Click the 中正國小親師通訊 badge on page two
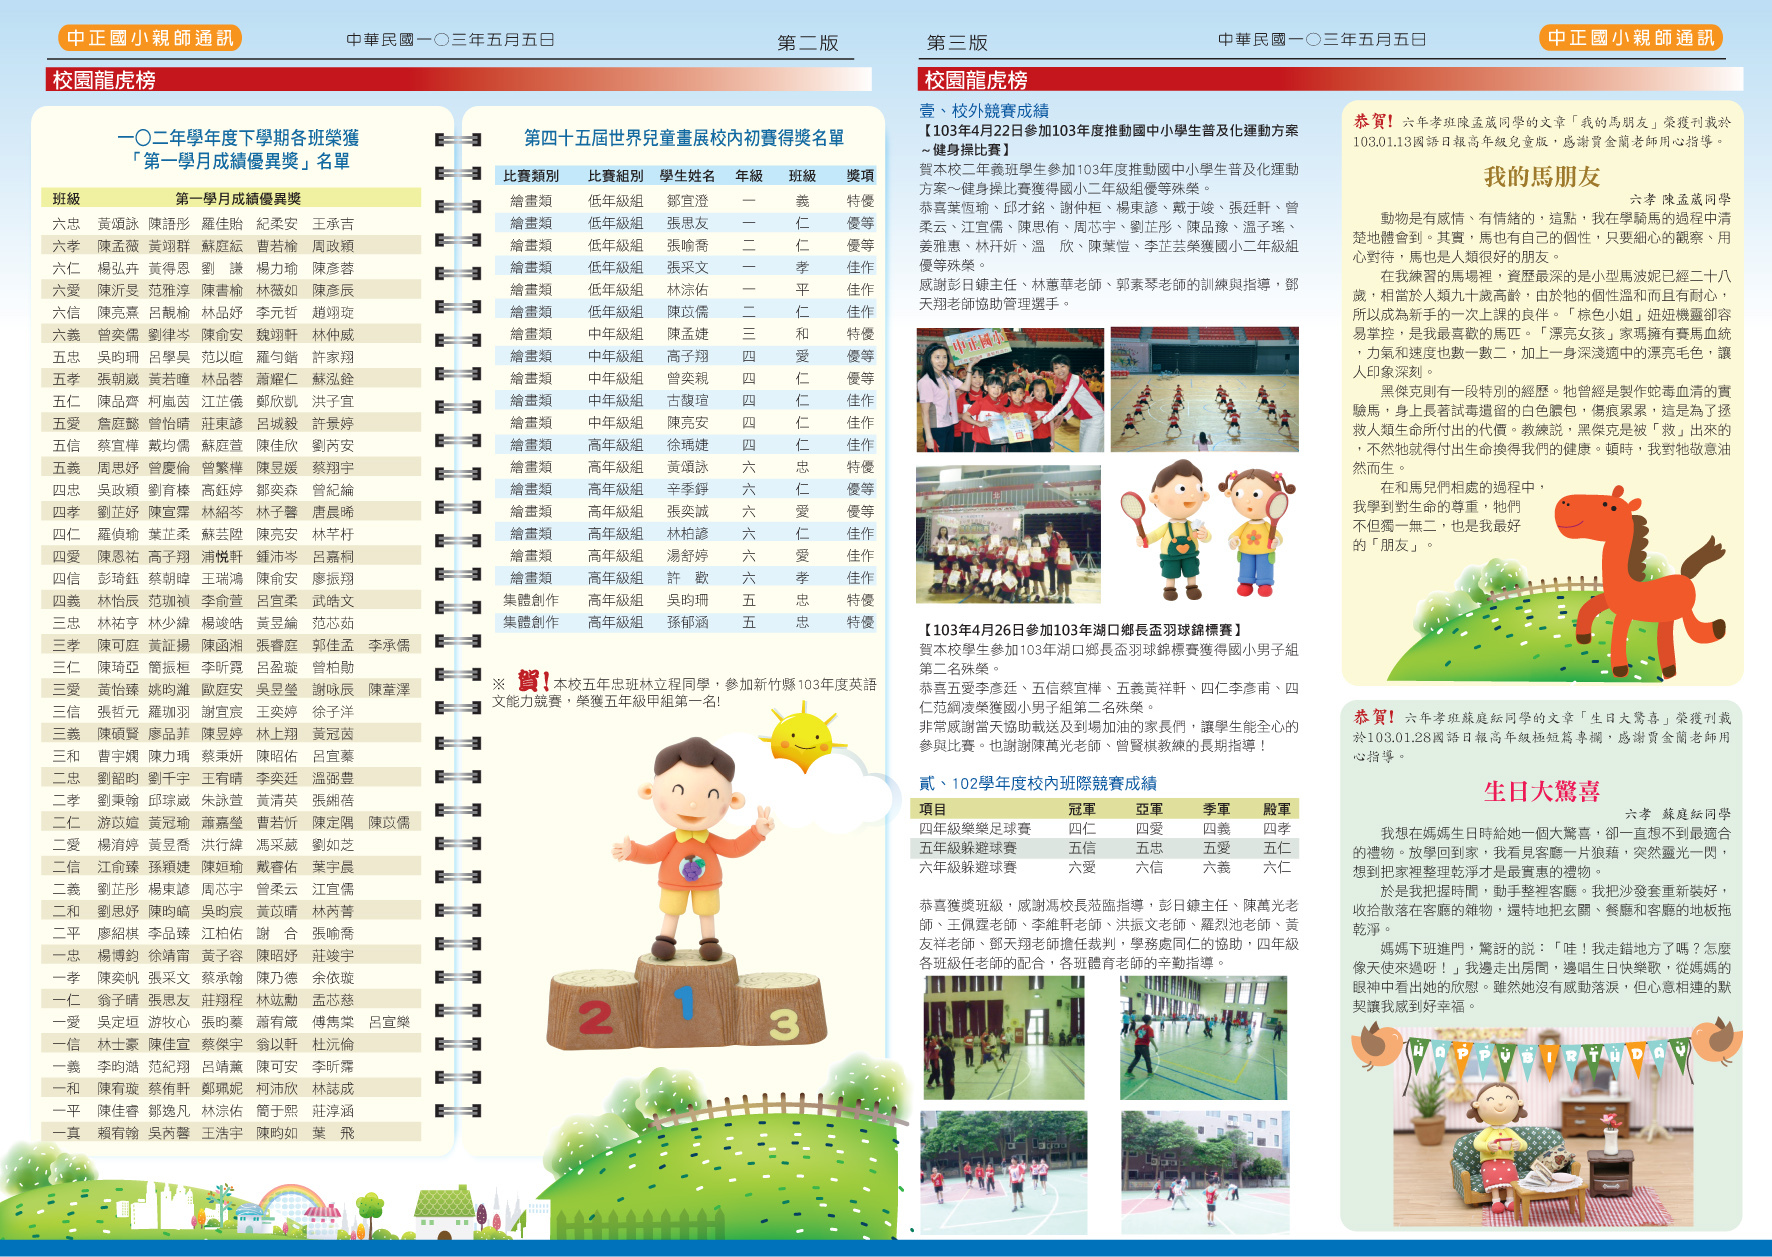The image size is (1772, 1257). tap(150, 38)
